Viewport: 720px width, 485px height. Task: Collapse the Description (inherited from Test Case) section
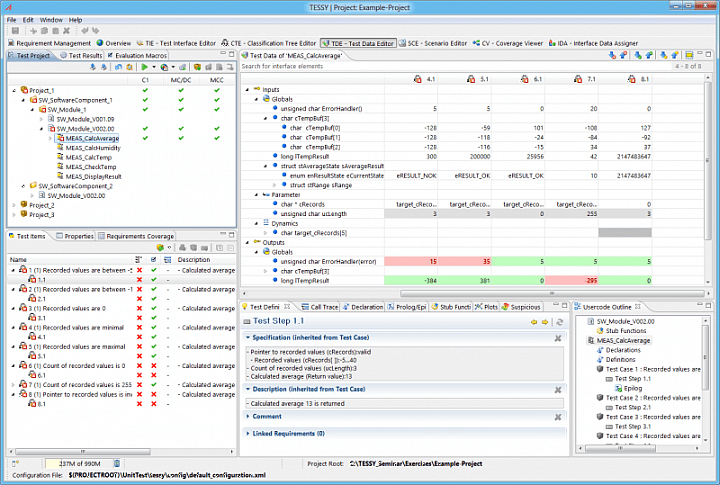click(249, 389)
